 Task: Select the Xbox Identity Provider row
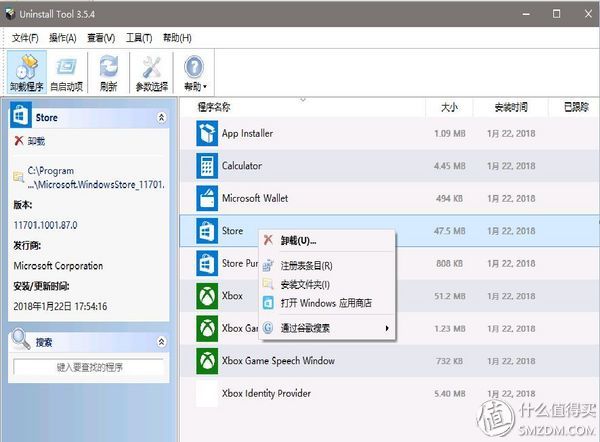390,393
